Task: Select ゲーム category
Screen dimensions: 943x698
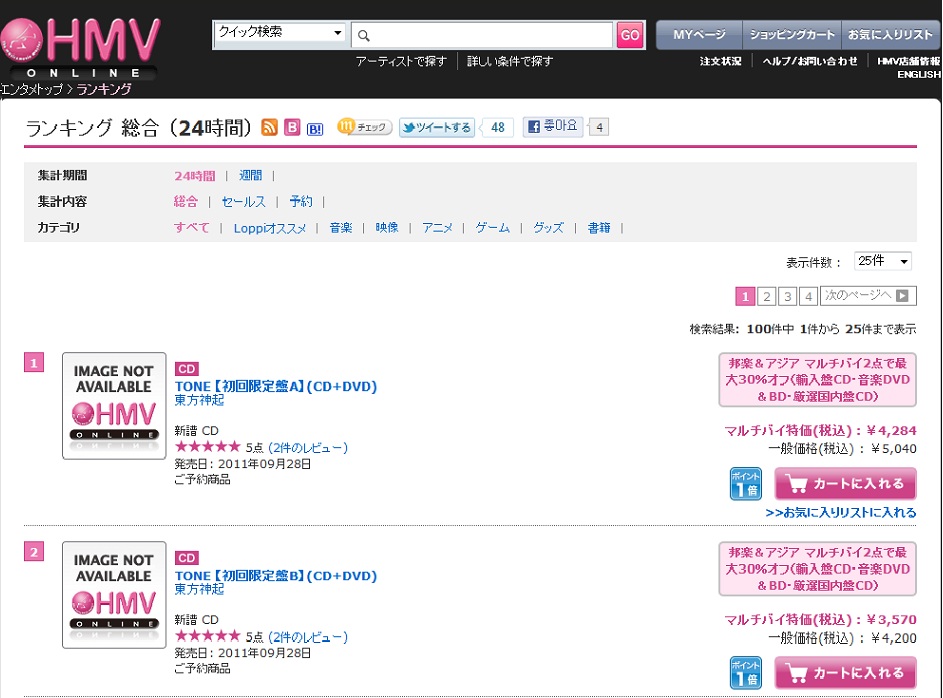Action: (x=492, y=228)
